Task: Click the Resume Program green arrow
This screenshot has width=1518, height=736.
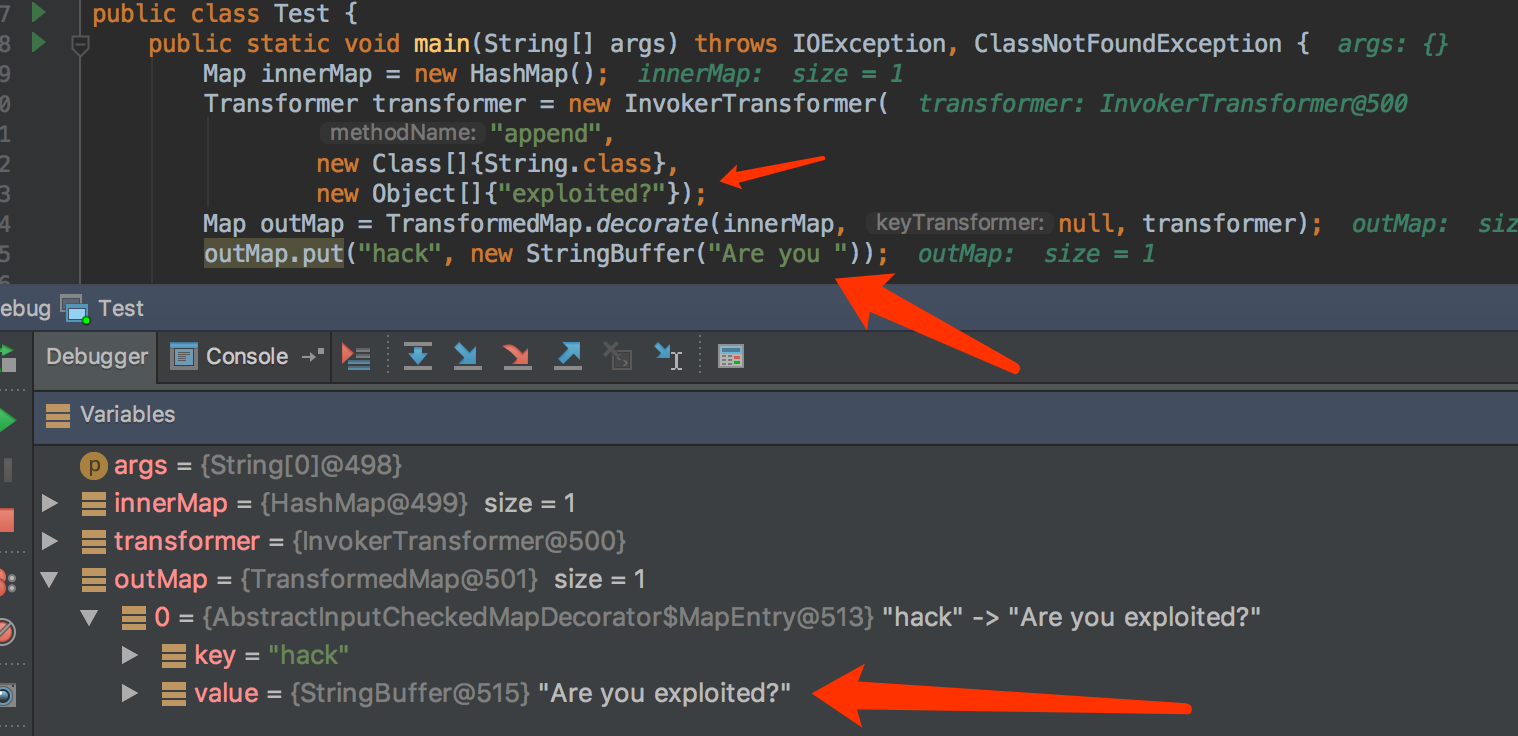Action: click(x=6, y=421)
